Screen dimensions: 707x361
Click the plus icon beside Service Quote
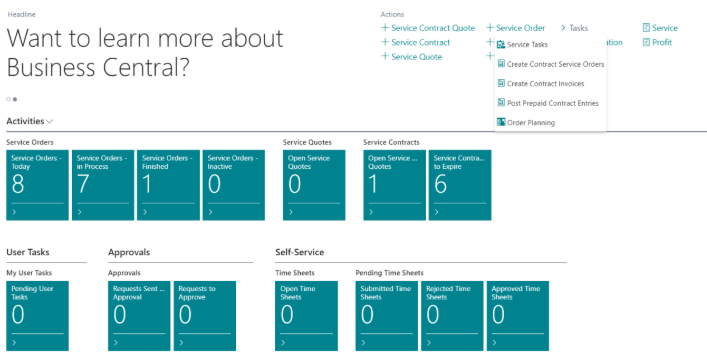tap(385, 56)
